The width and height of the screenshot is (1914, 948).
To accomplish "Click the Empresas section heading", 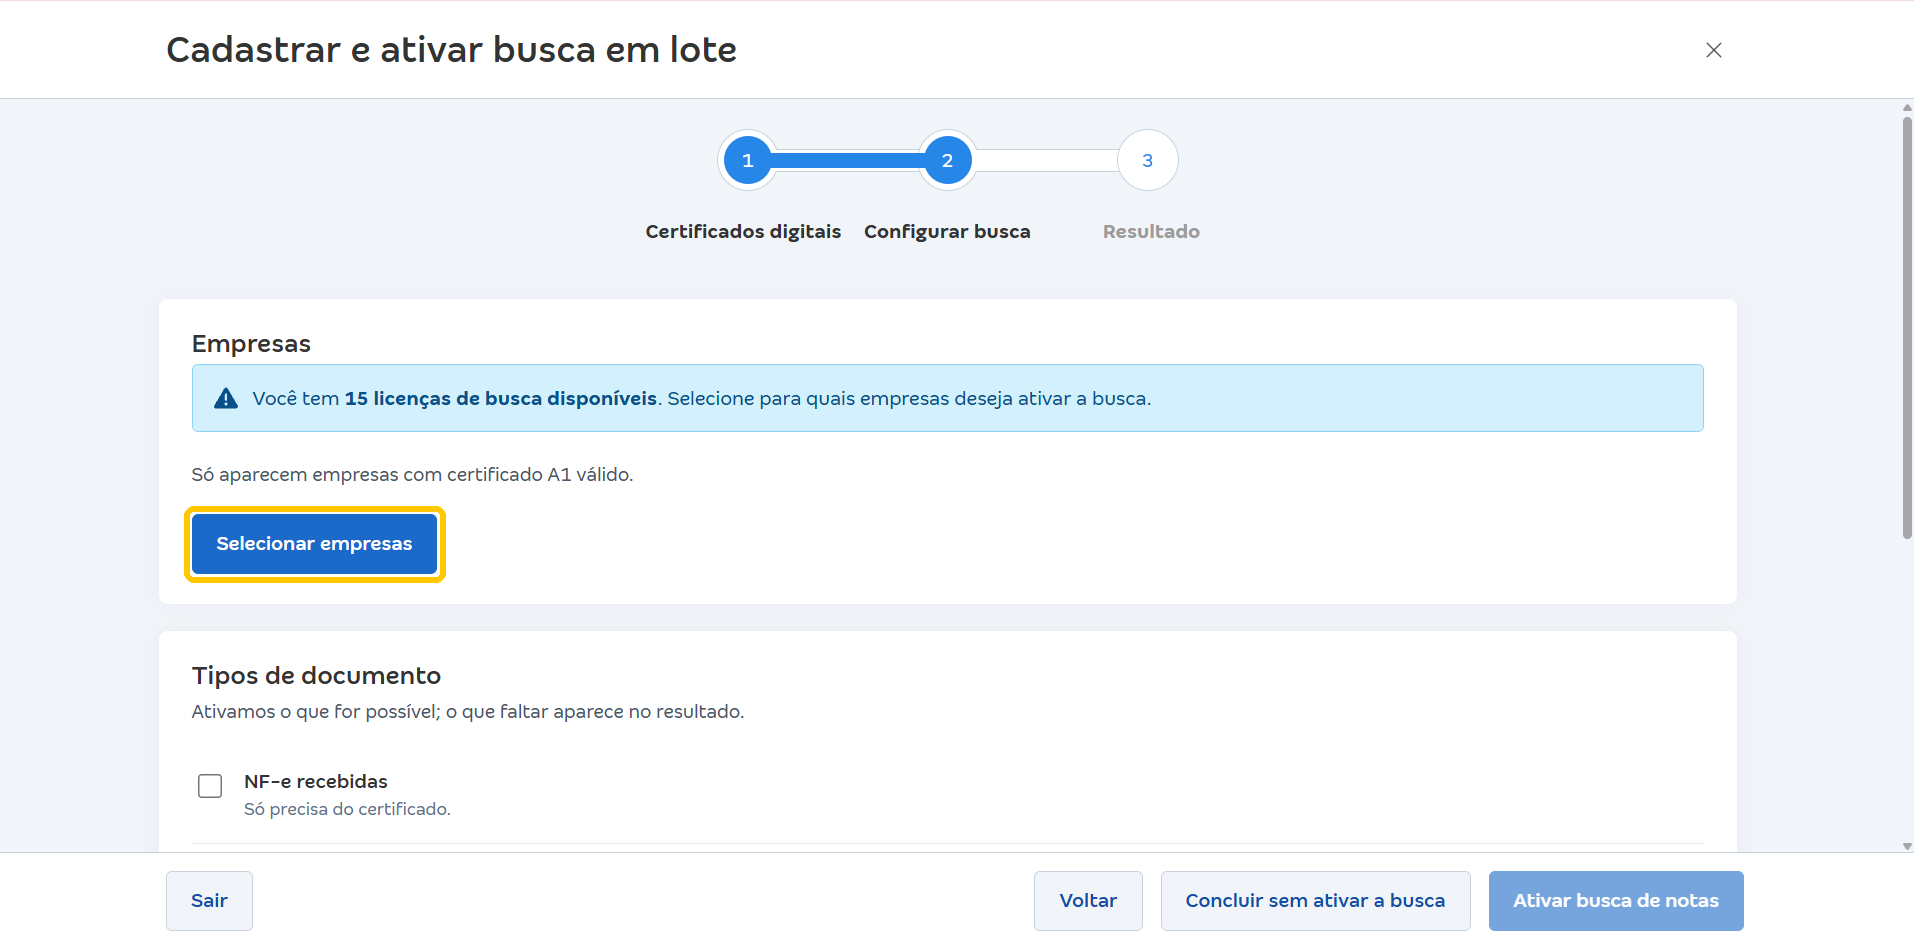I will pos(251,344).
